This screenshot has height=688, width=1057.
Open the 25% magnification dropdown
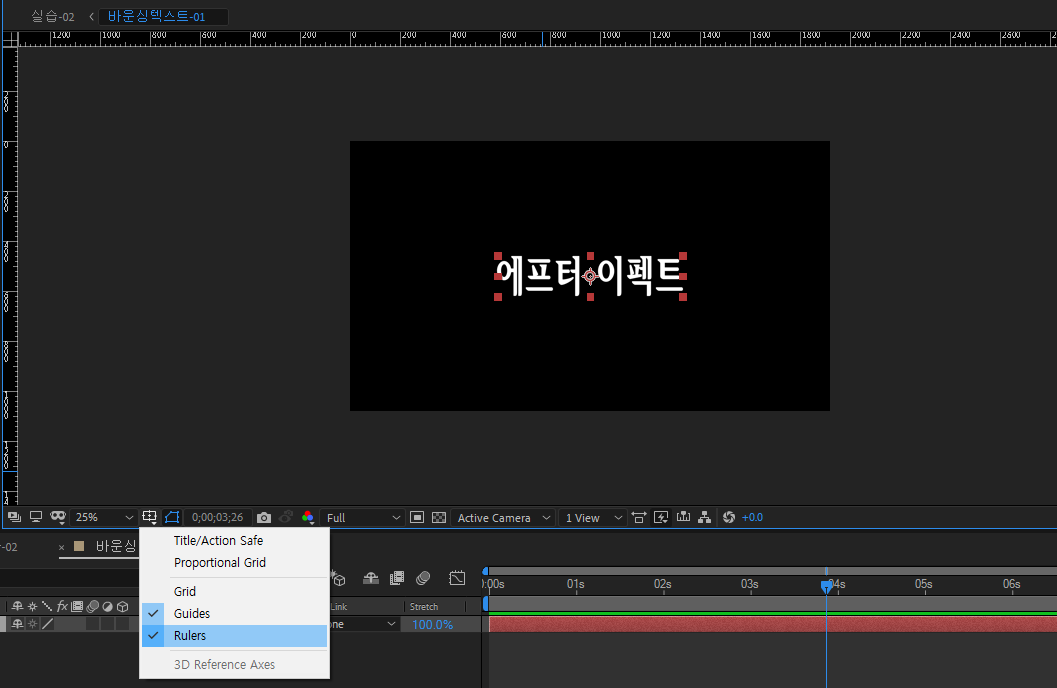click(103, 518)
